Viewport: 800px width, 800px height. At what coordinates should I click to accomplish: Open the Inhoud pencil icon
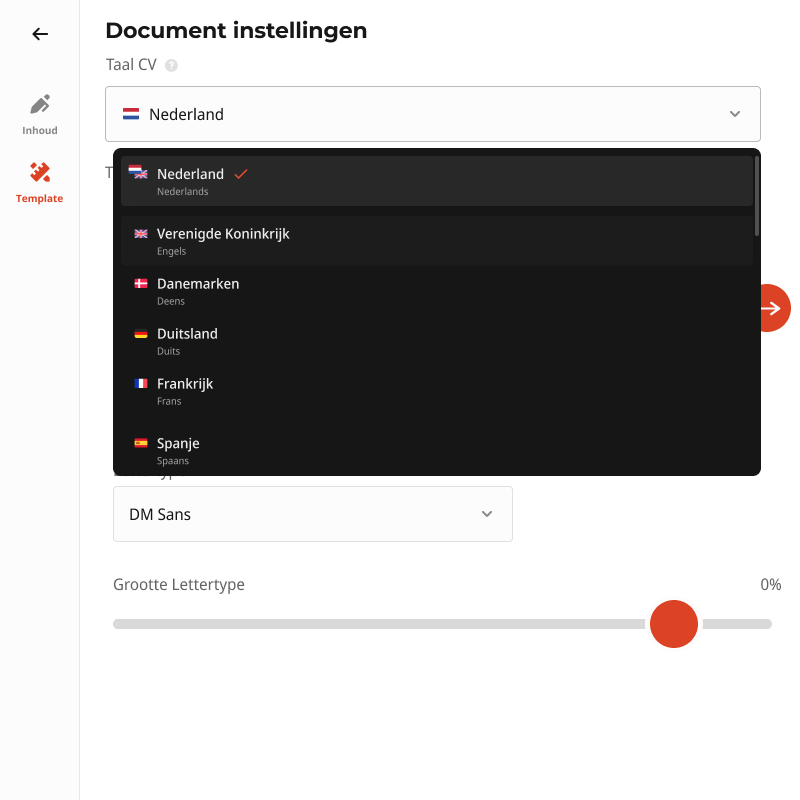40,105
